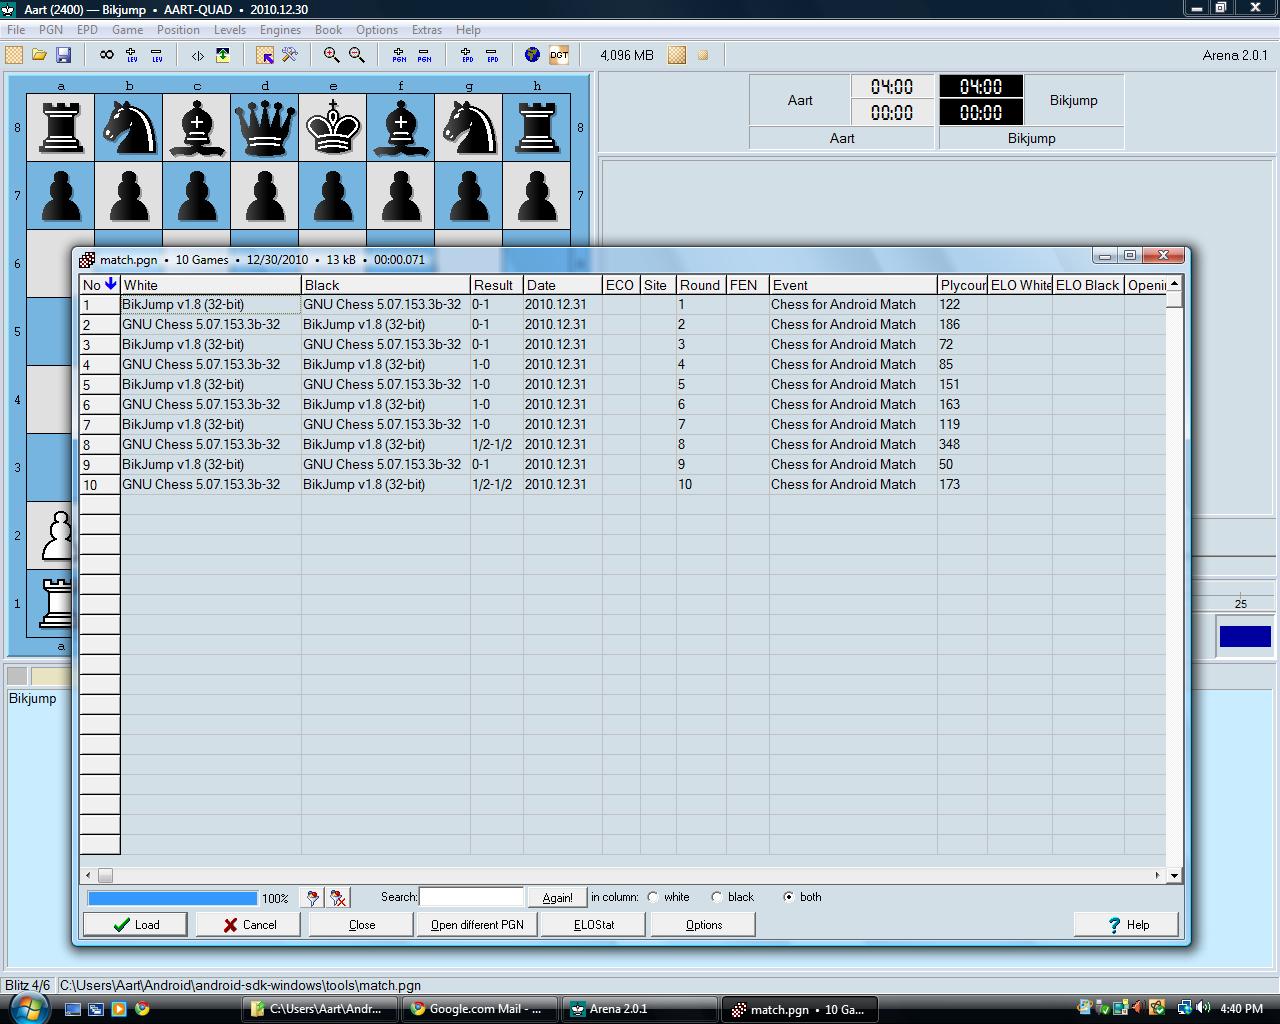Open the Help button in the PGN dialog
The width and height of the screenshot is (1280, 1024).
[1126, 924]
